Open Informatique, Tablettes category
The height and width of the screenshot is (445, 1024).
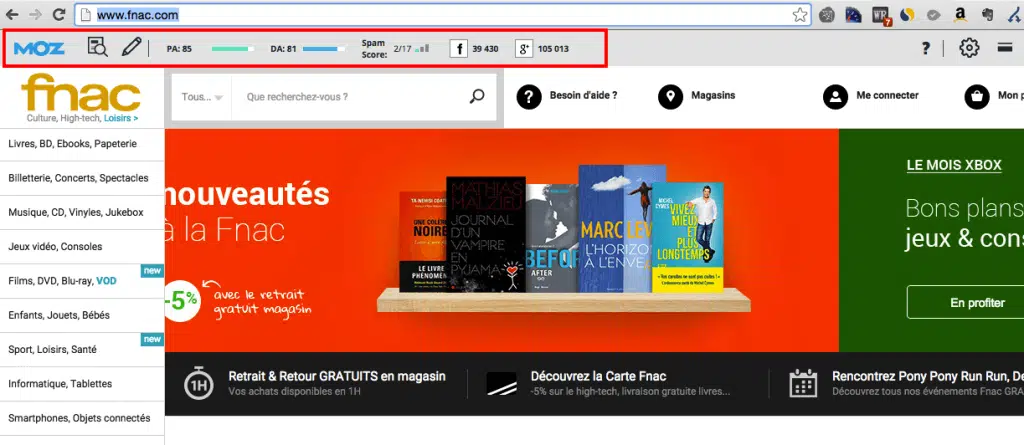click(x=82, y=384)
